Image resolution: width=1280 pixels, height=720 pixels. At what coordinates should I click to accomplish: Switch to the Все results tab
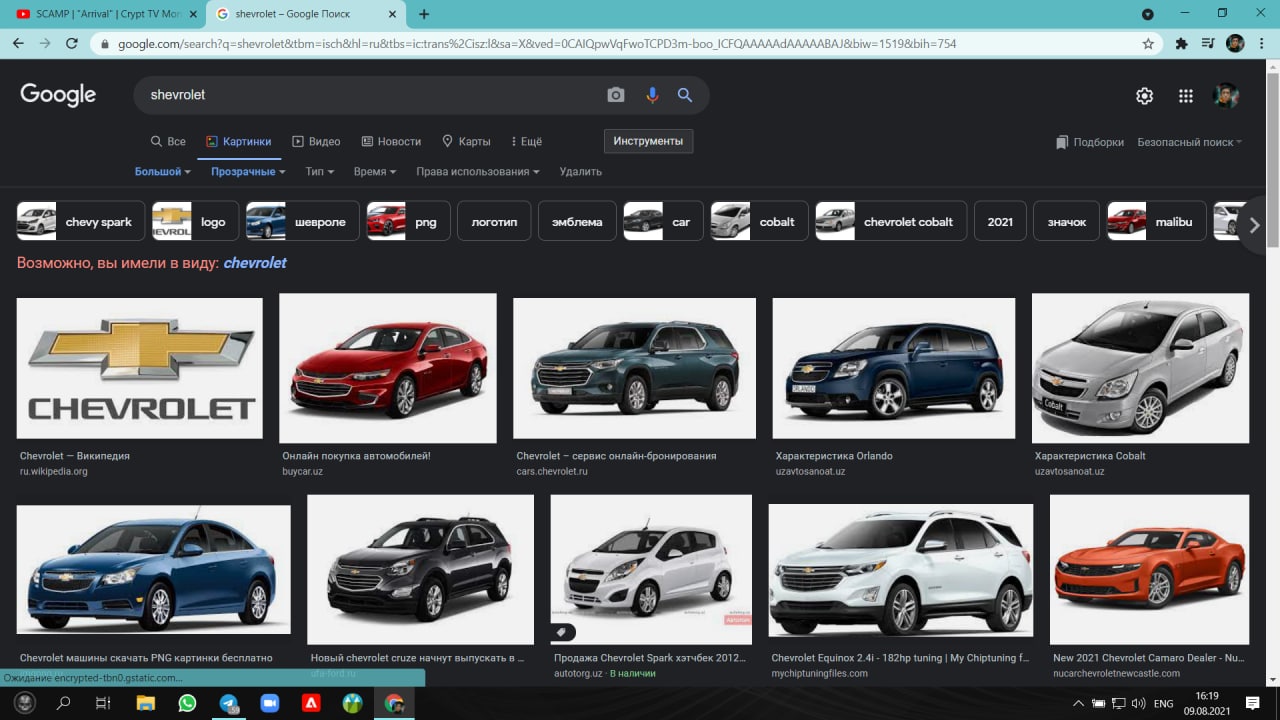click(x=168, y=142)
